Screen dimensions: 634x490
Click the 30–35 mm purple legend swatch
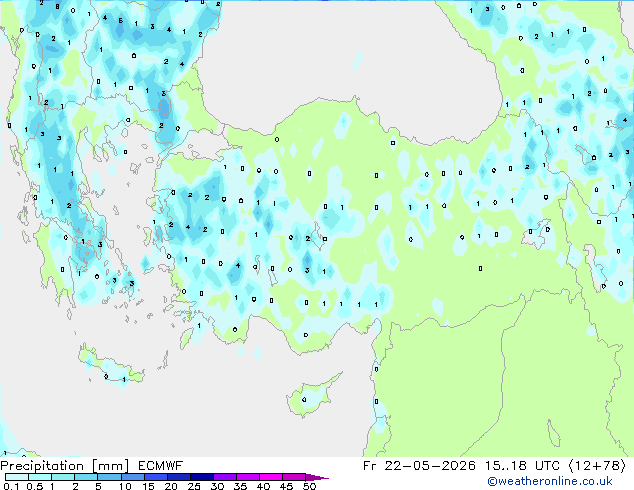225,477
